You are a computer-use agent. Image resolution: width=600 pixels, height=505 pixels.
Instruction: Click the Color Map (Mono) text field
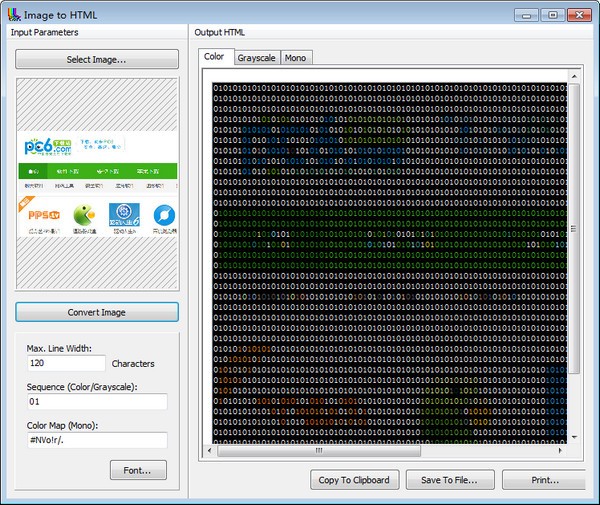[97, 440]
